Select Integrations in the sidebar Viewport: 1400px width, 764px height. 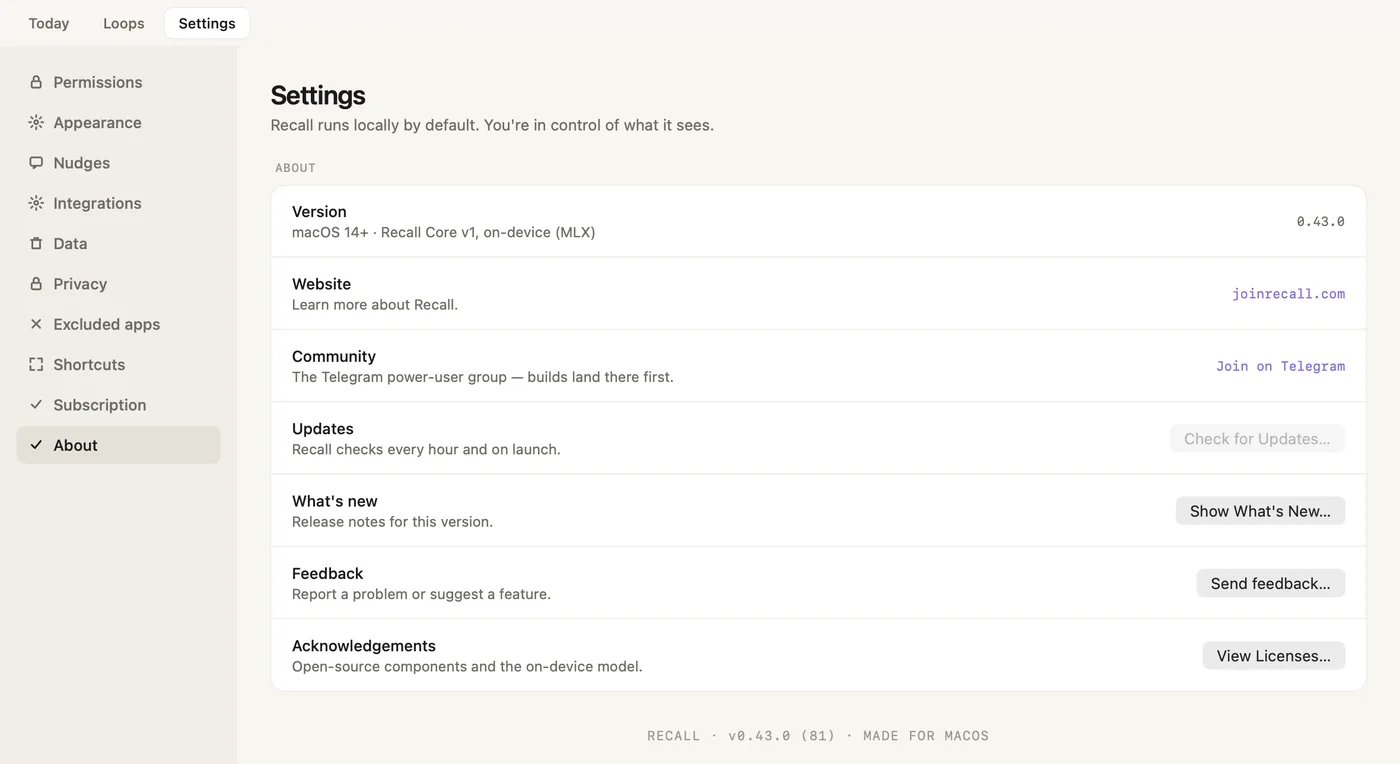click(118, 203)
